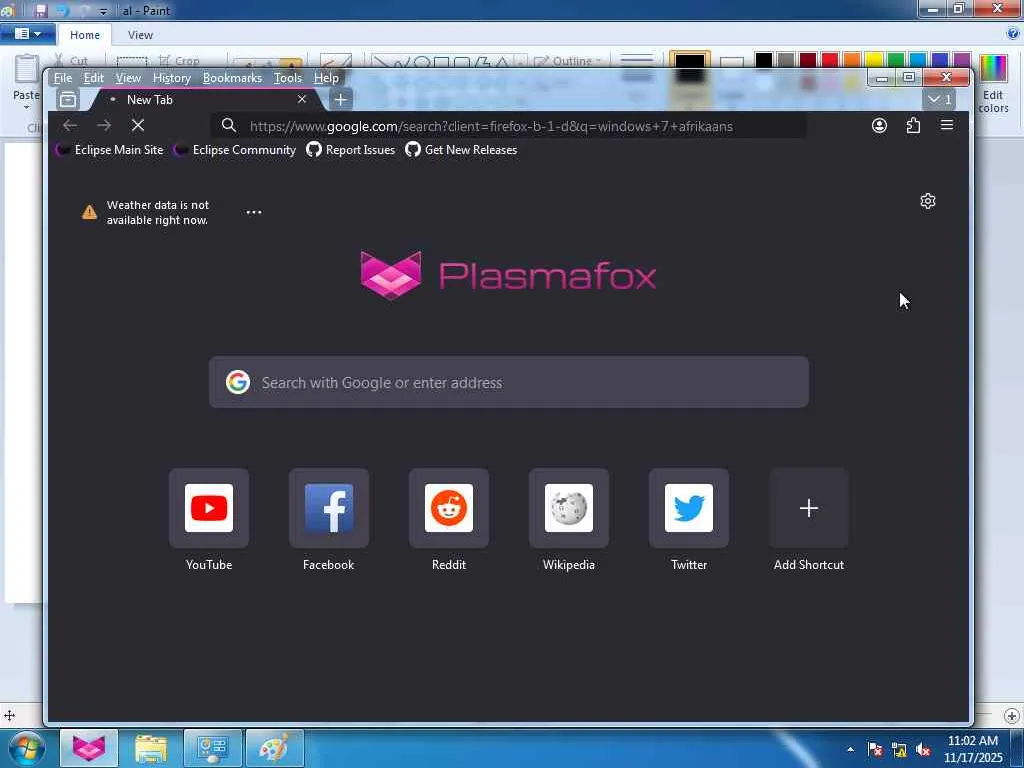The height and width of the screenshot is (768, 1024).
Task: Open Paint help question mark icon
Action: [1014, 34]
